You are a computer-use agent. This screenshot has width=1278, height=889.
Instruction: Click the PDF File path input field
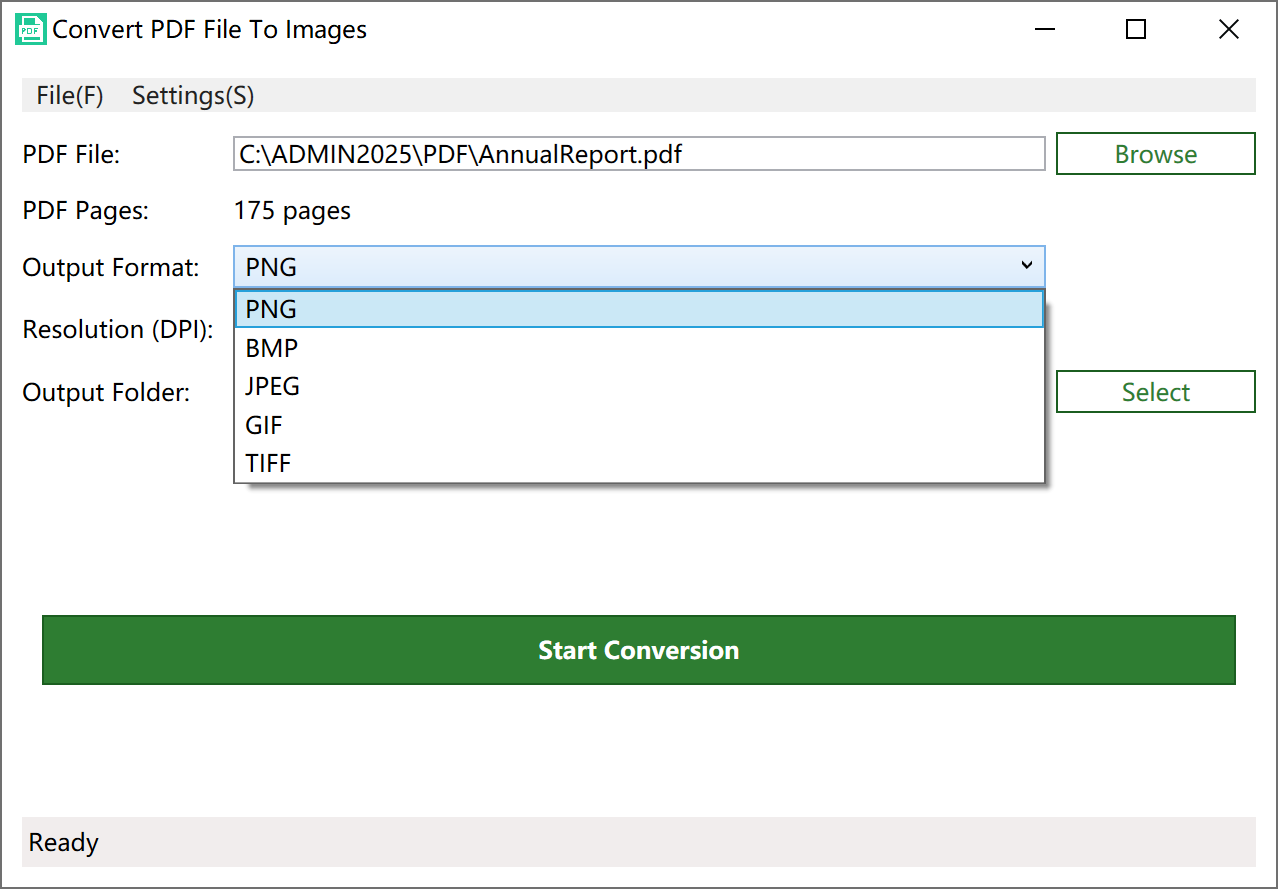coord(639,153)
